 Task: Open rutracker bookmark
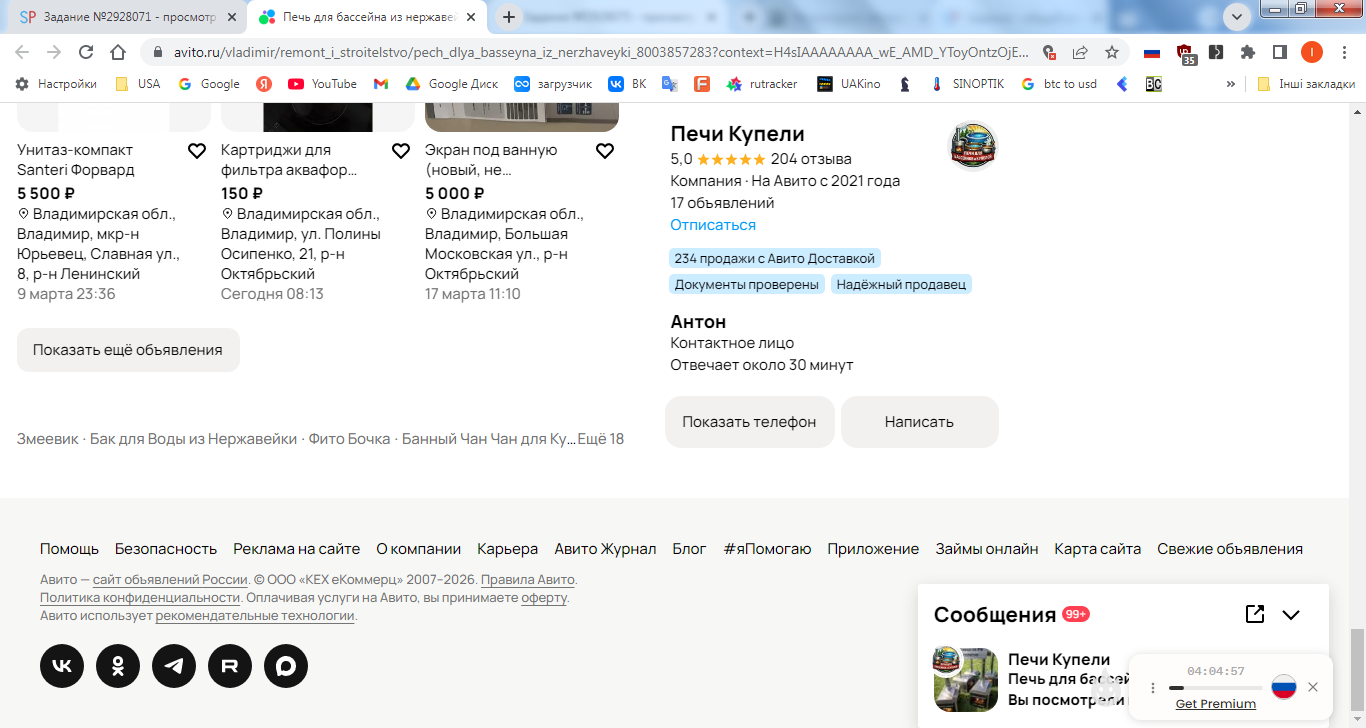pos(762,84)
